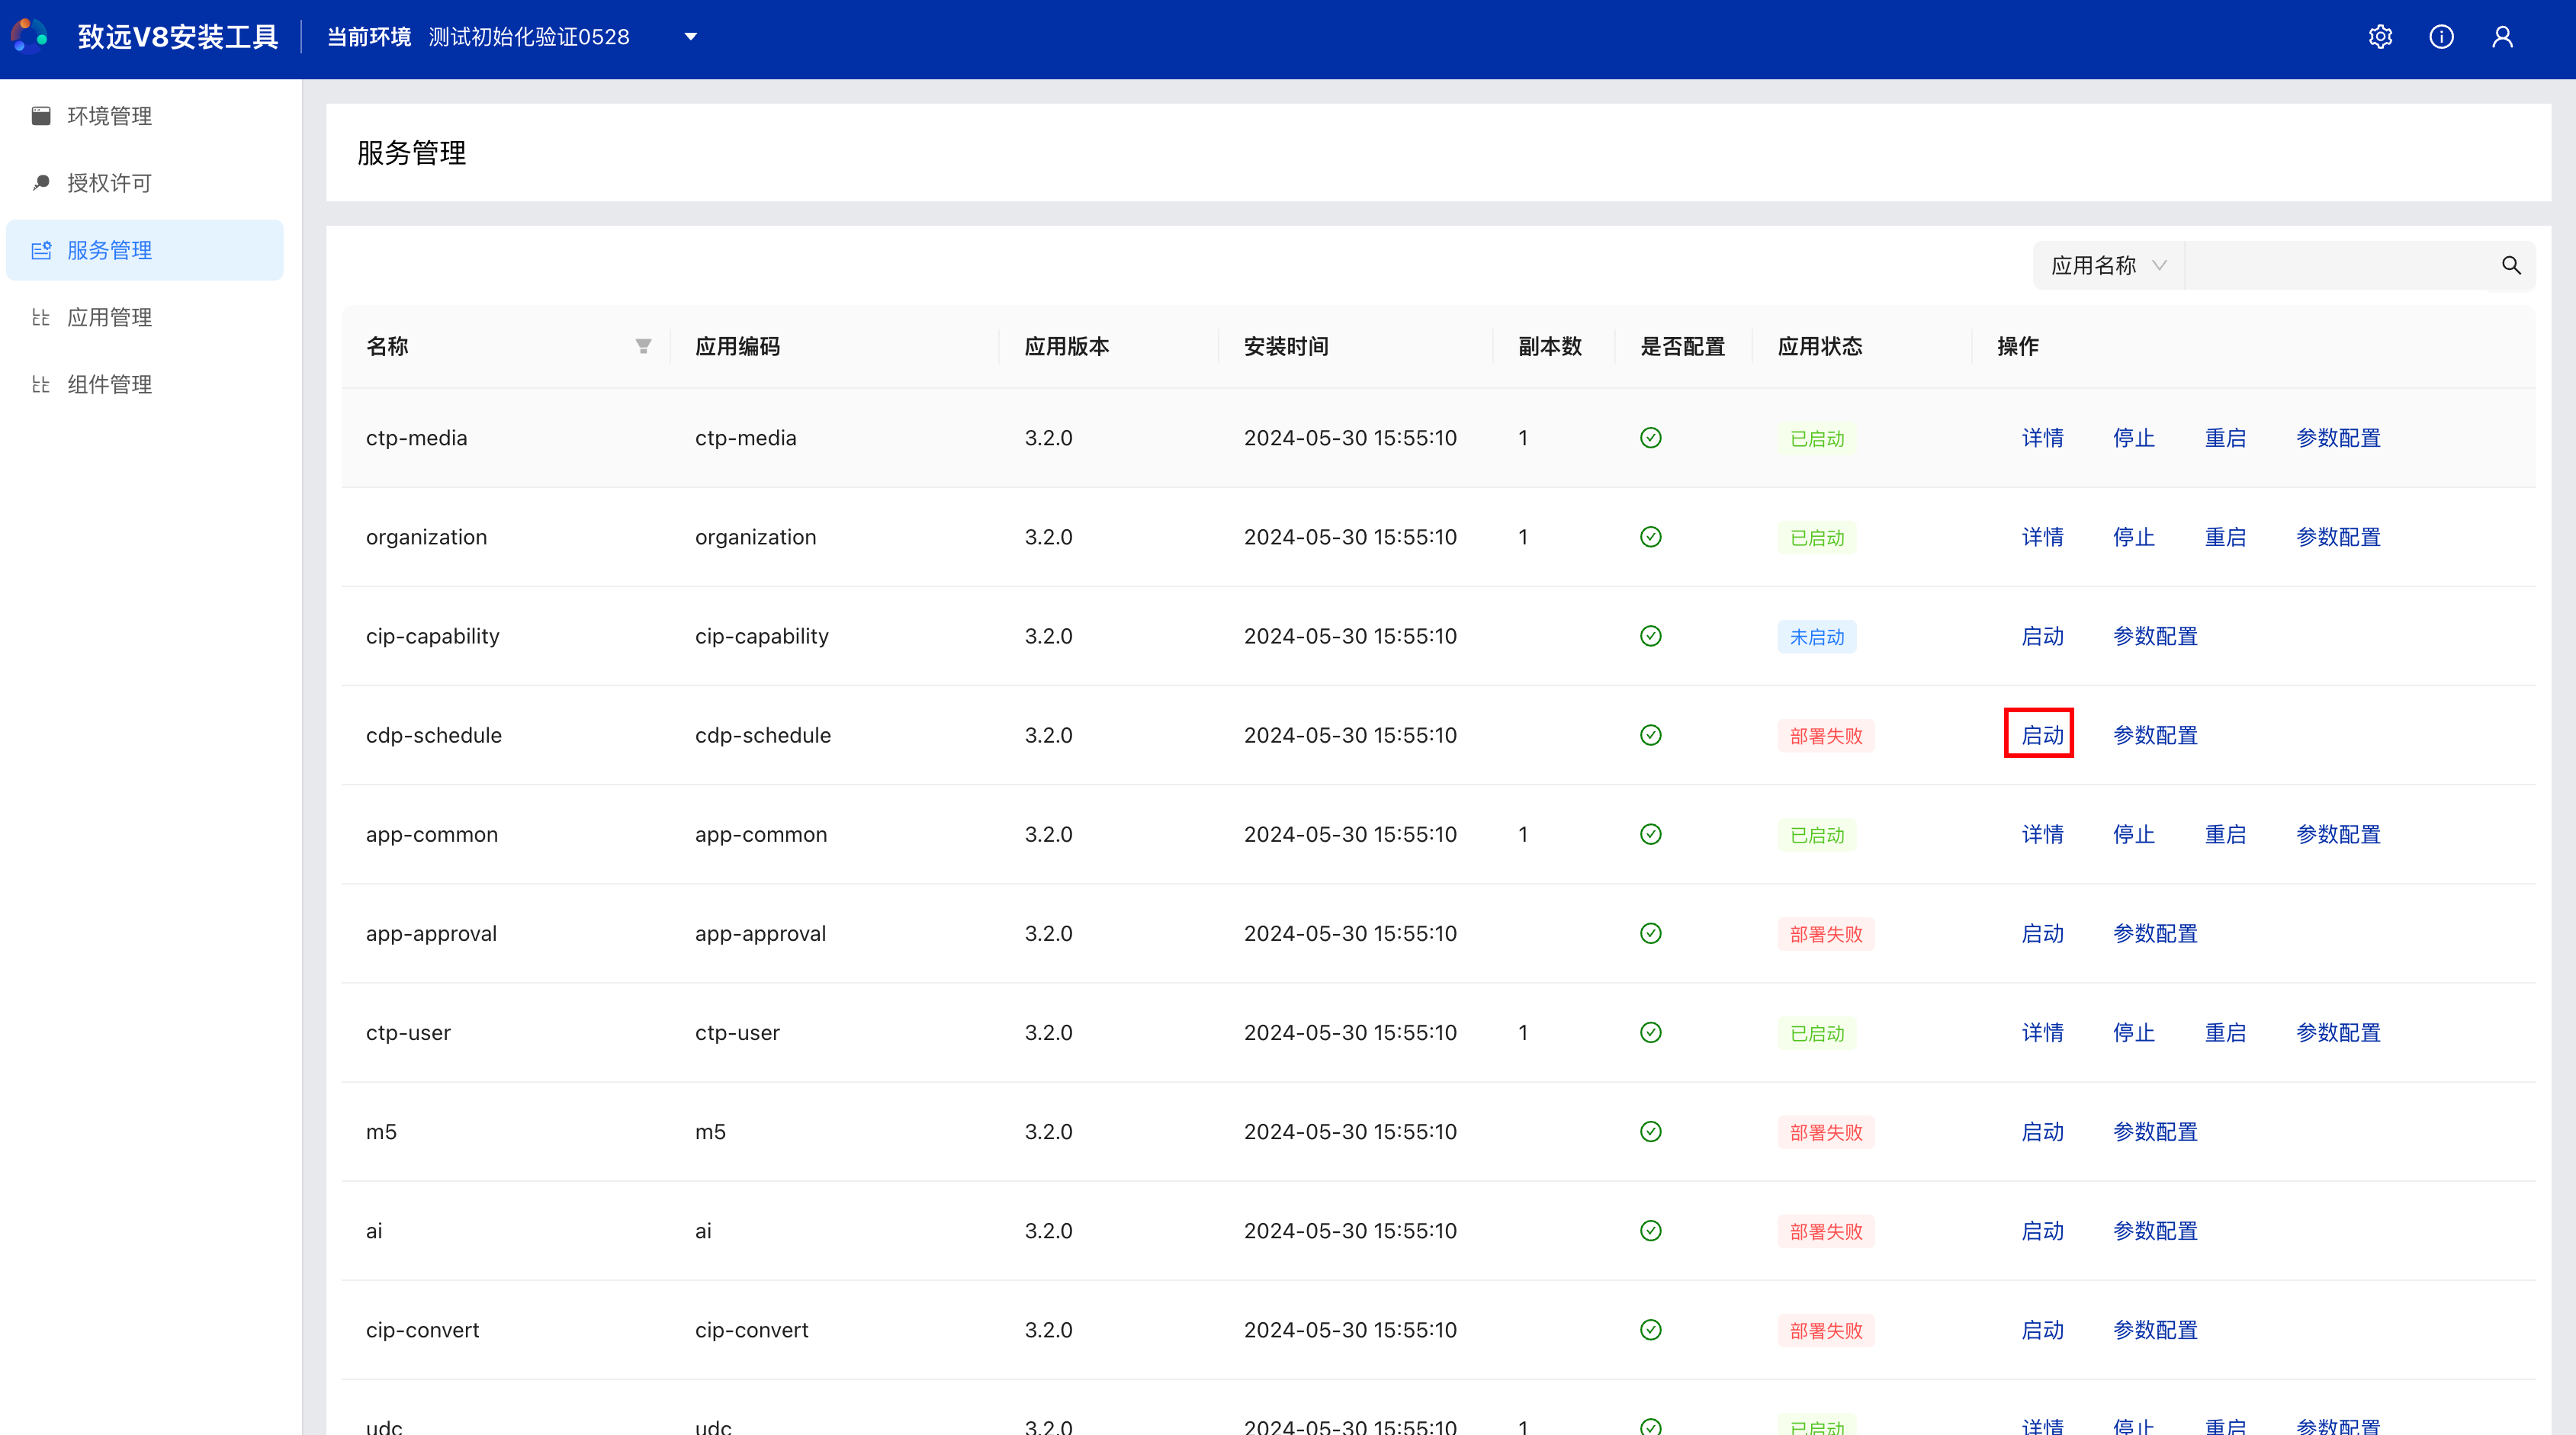
Task: Open 参数配置 for ai
Action: [2155, 1230]
